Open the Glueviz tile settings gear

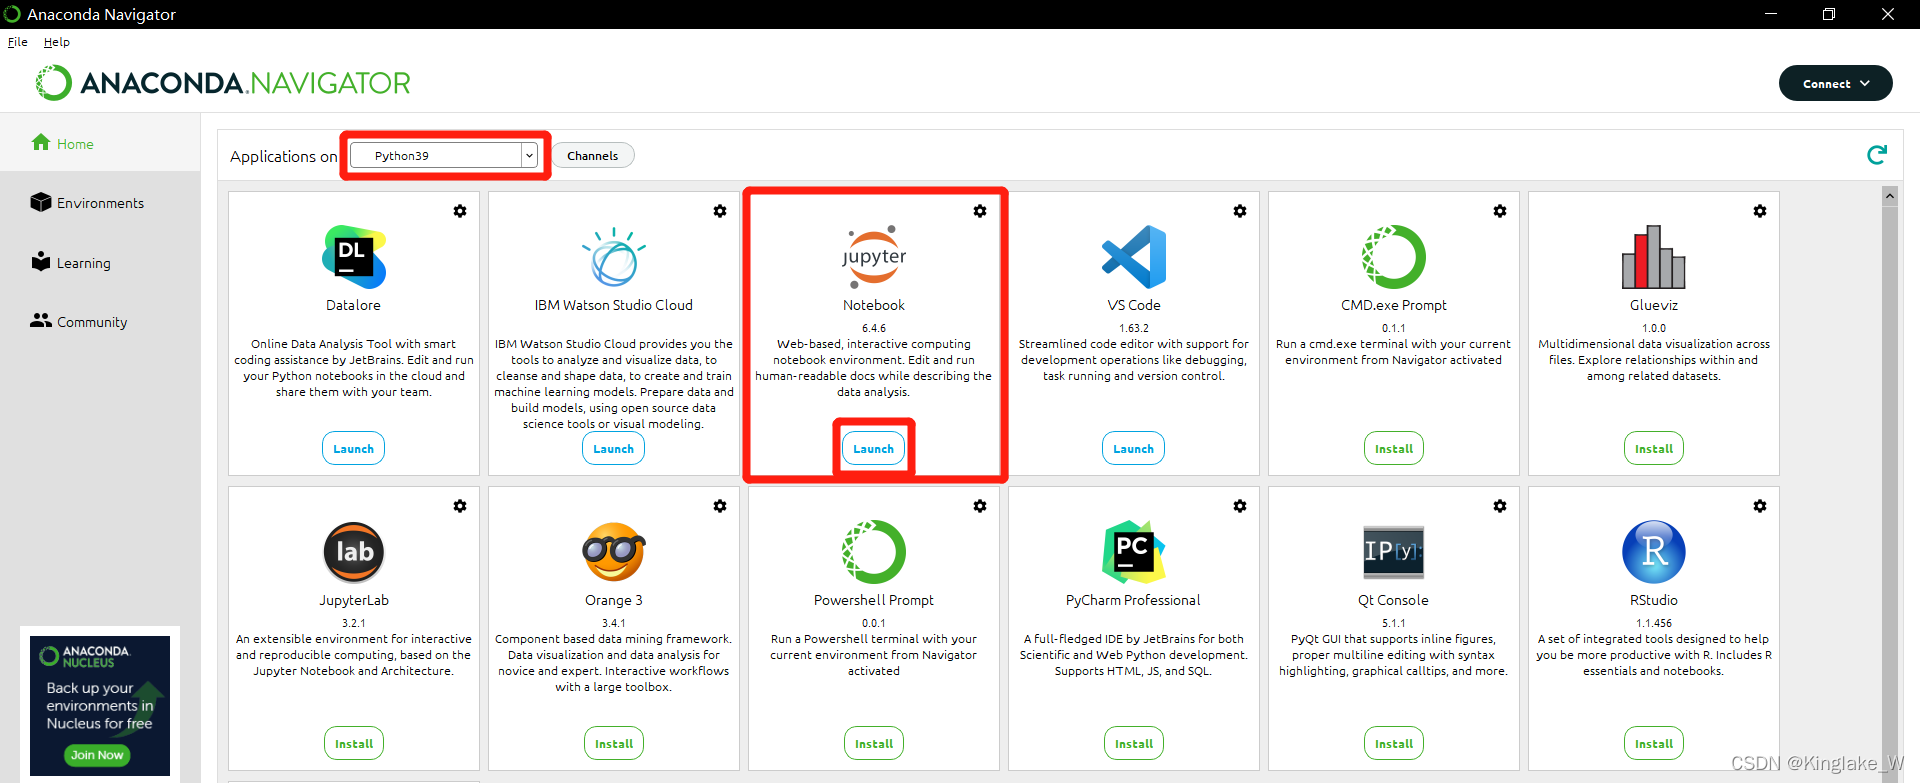pyautogui.click(x=1760, y=211)
